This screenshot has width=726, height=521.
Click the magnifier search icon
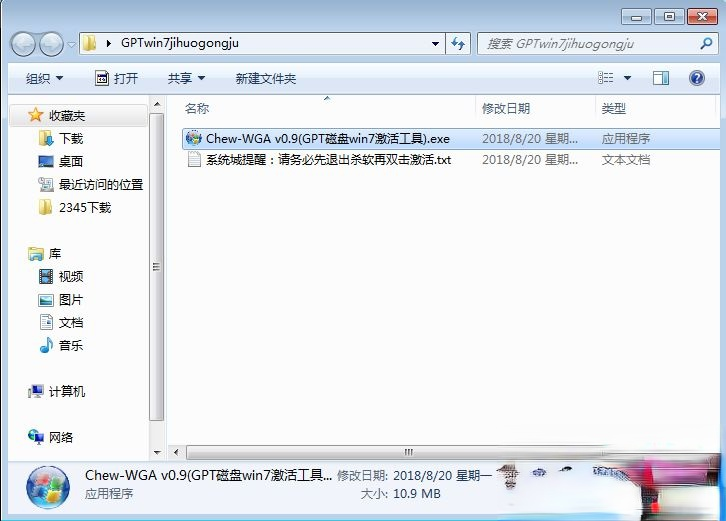click(x=706, y=44)
